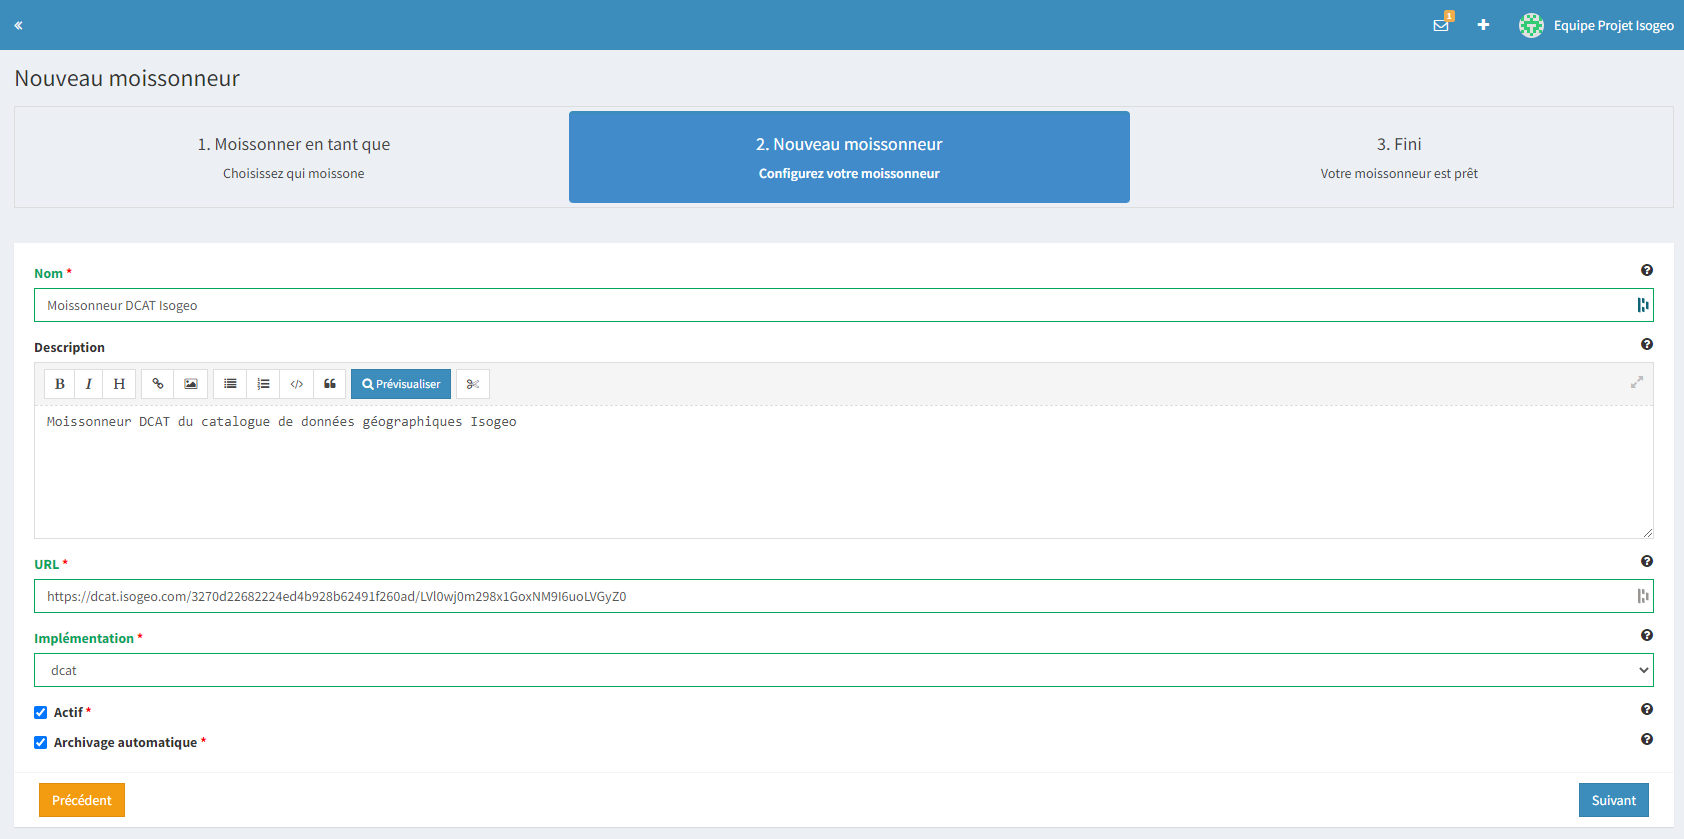Insert ordered numbered list
Image resolution: width=1684 pixels, height=839 pixels.
coord(264,384)
